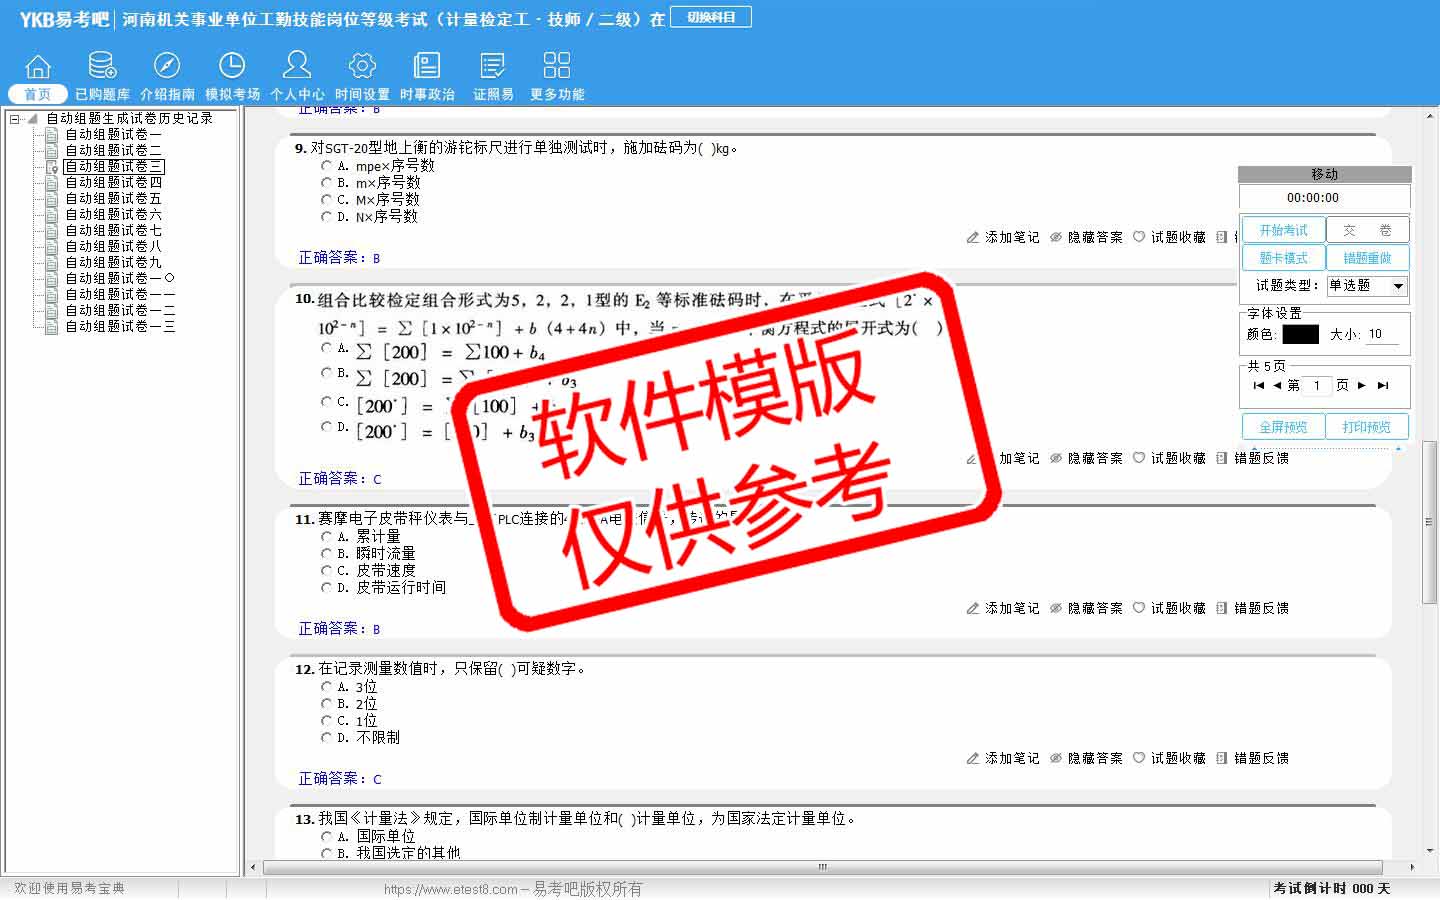Click pencil icon for question 12 notes
Viewport: 1440px width, 900px height.
973,759
